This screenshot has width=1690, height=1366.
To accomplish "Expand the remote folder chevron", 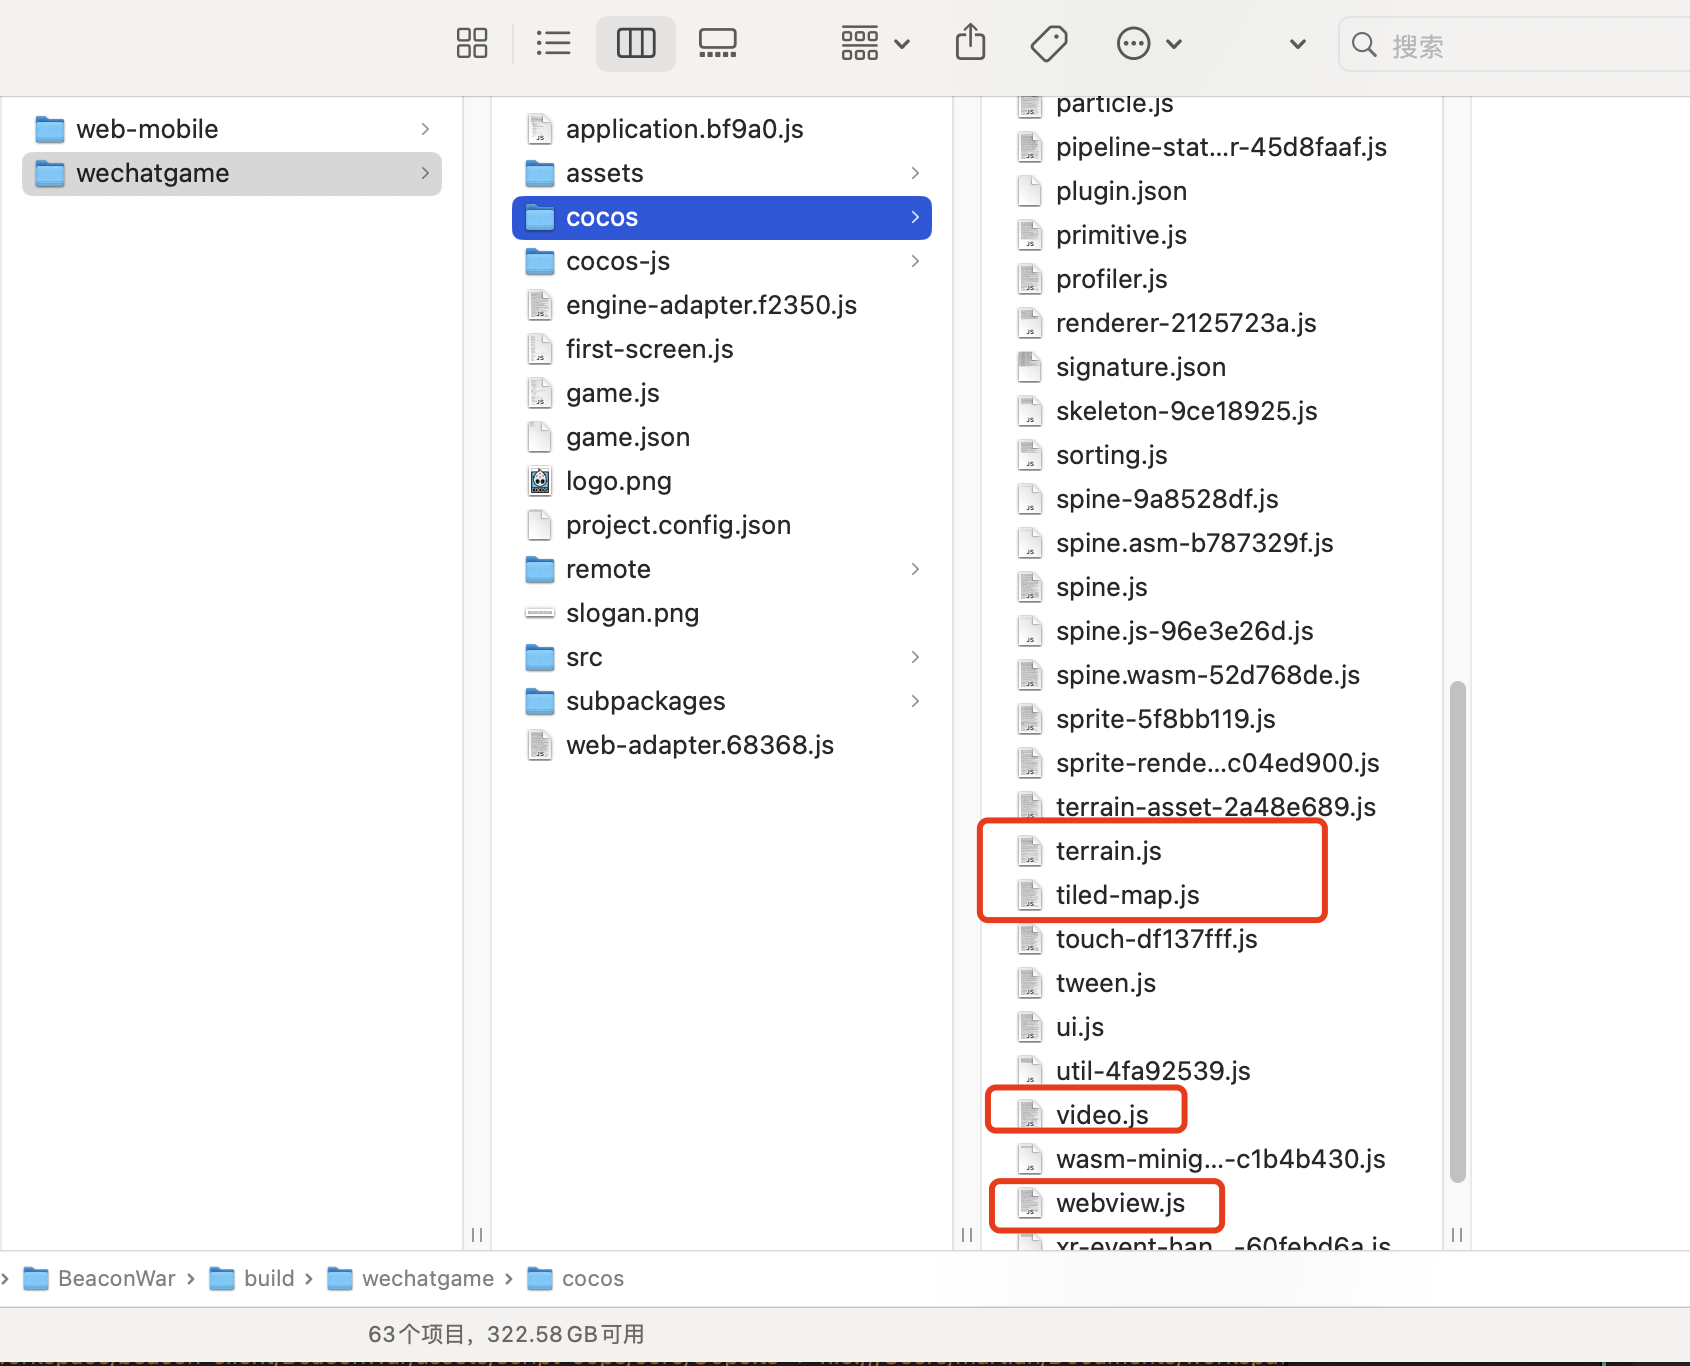I will click(x=915, y=569).
